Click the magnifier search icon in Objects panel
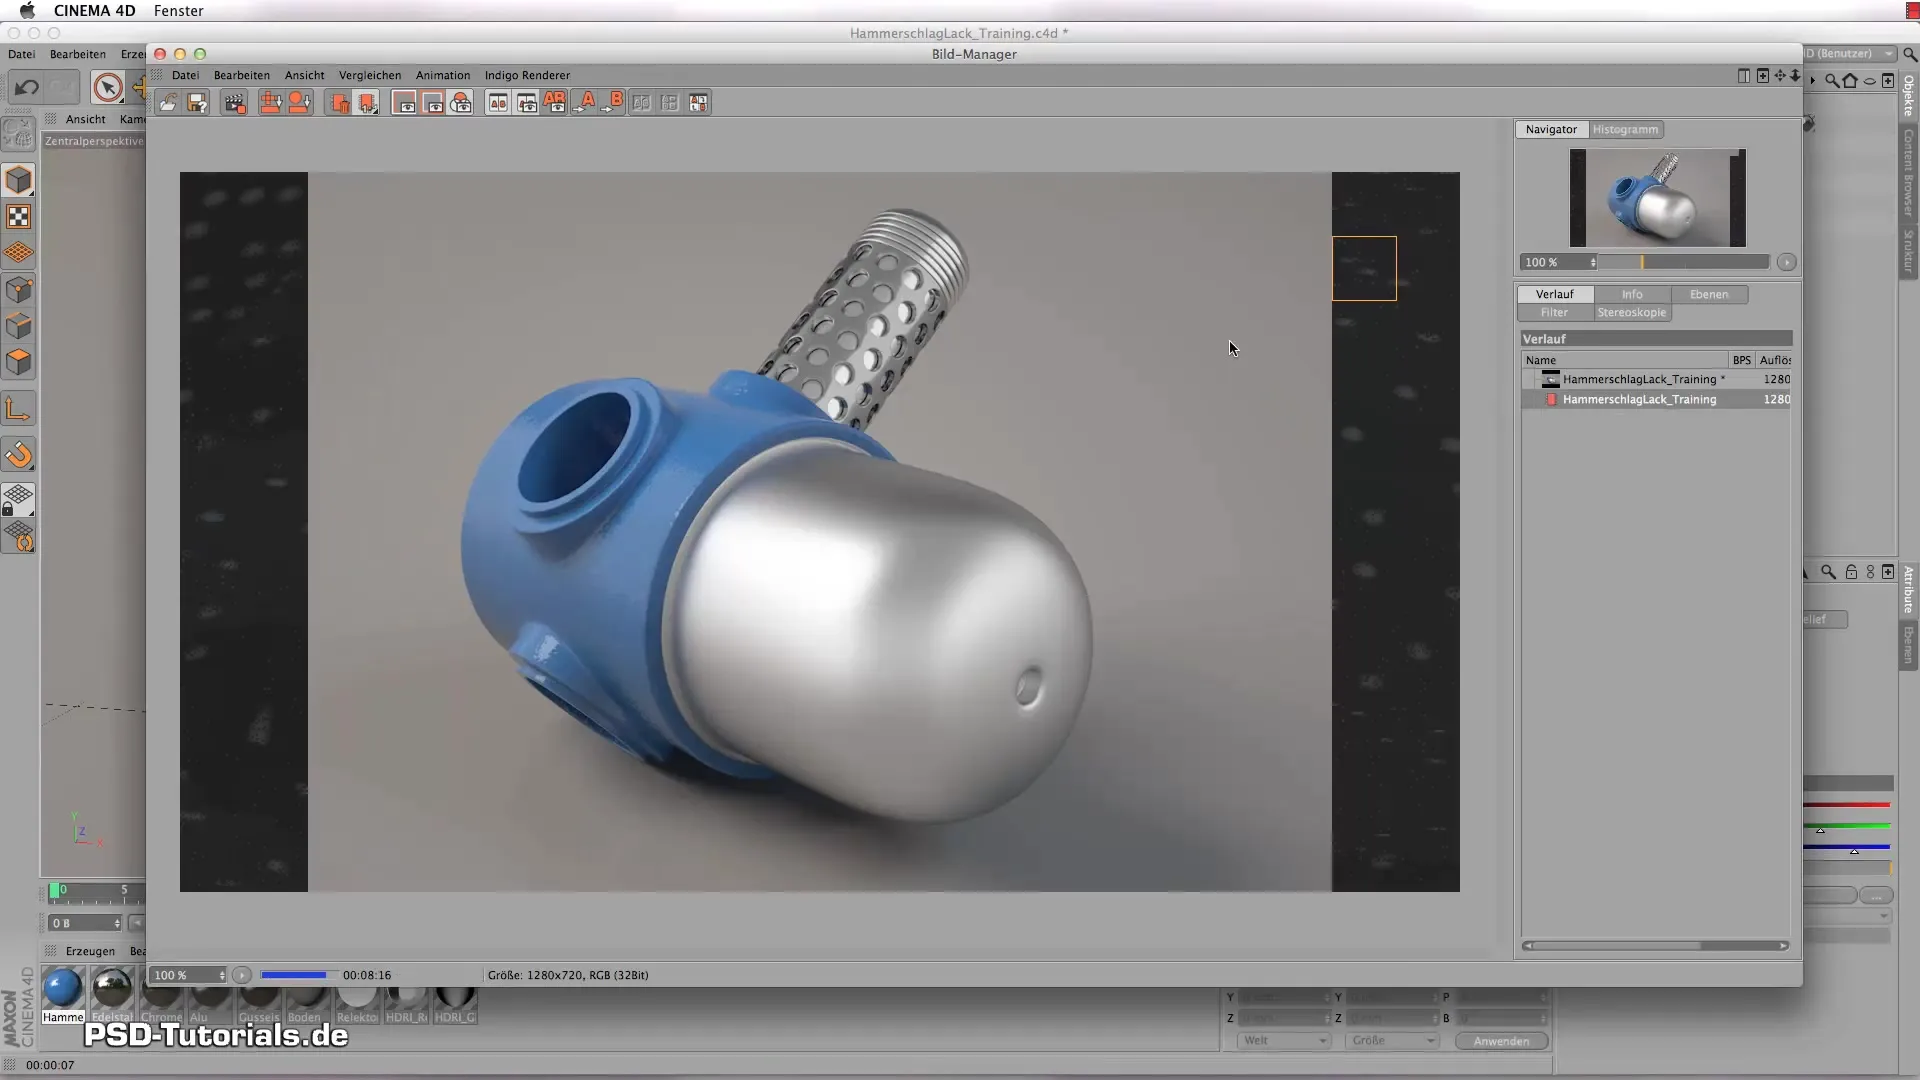This screenshot has height=1080, width=1920. click(x=1832, y=81)
